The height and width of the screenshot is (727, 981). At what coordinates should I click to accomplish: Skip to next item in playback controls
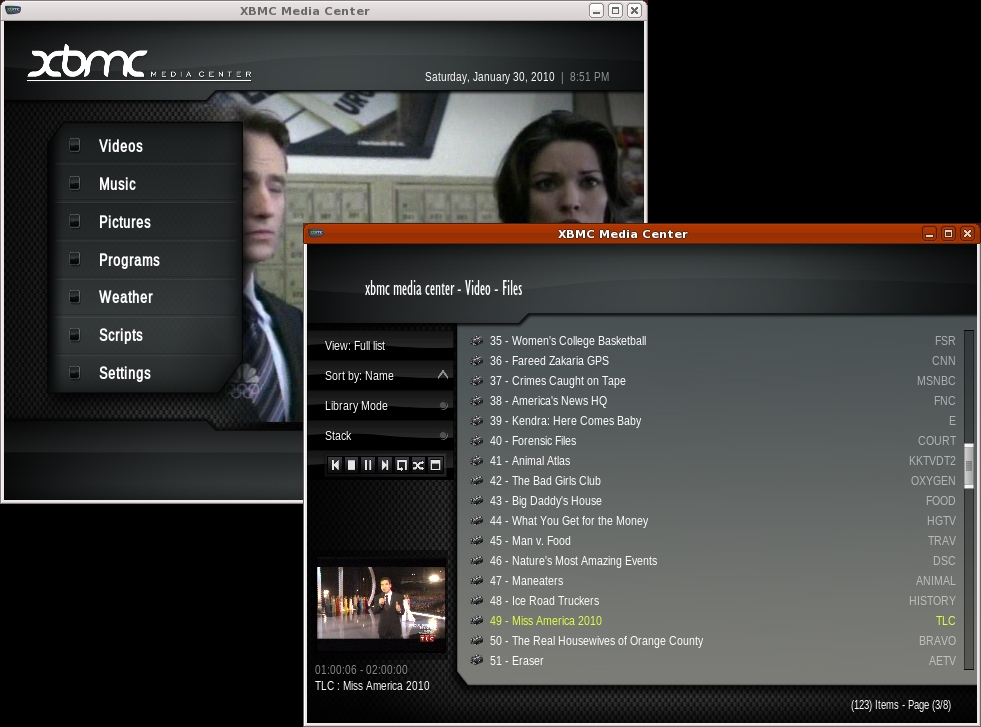385,465
